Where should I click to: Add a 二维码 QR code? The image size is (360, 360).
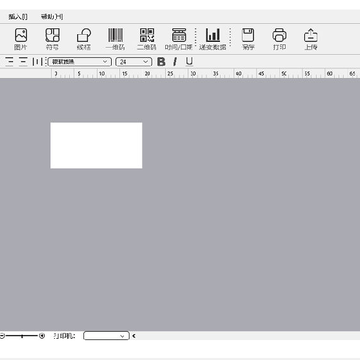coord(147,39)
